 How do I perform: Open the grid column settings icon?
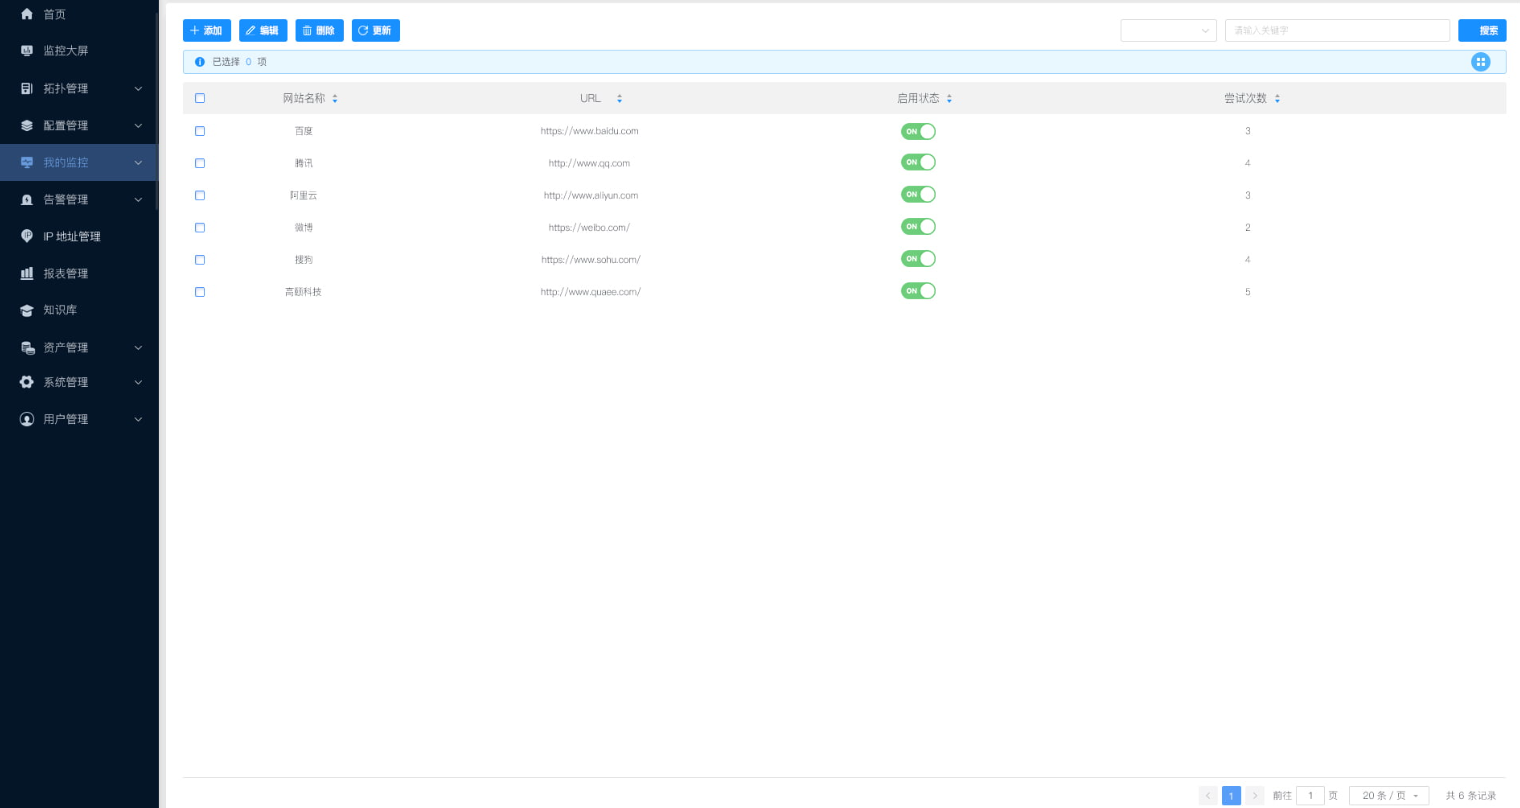point(1480,62)
